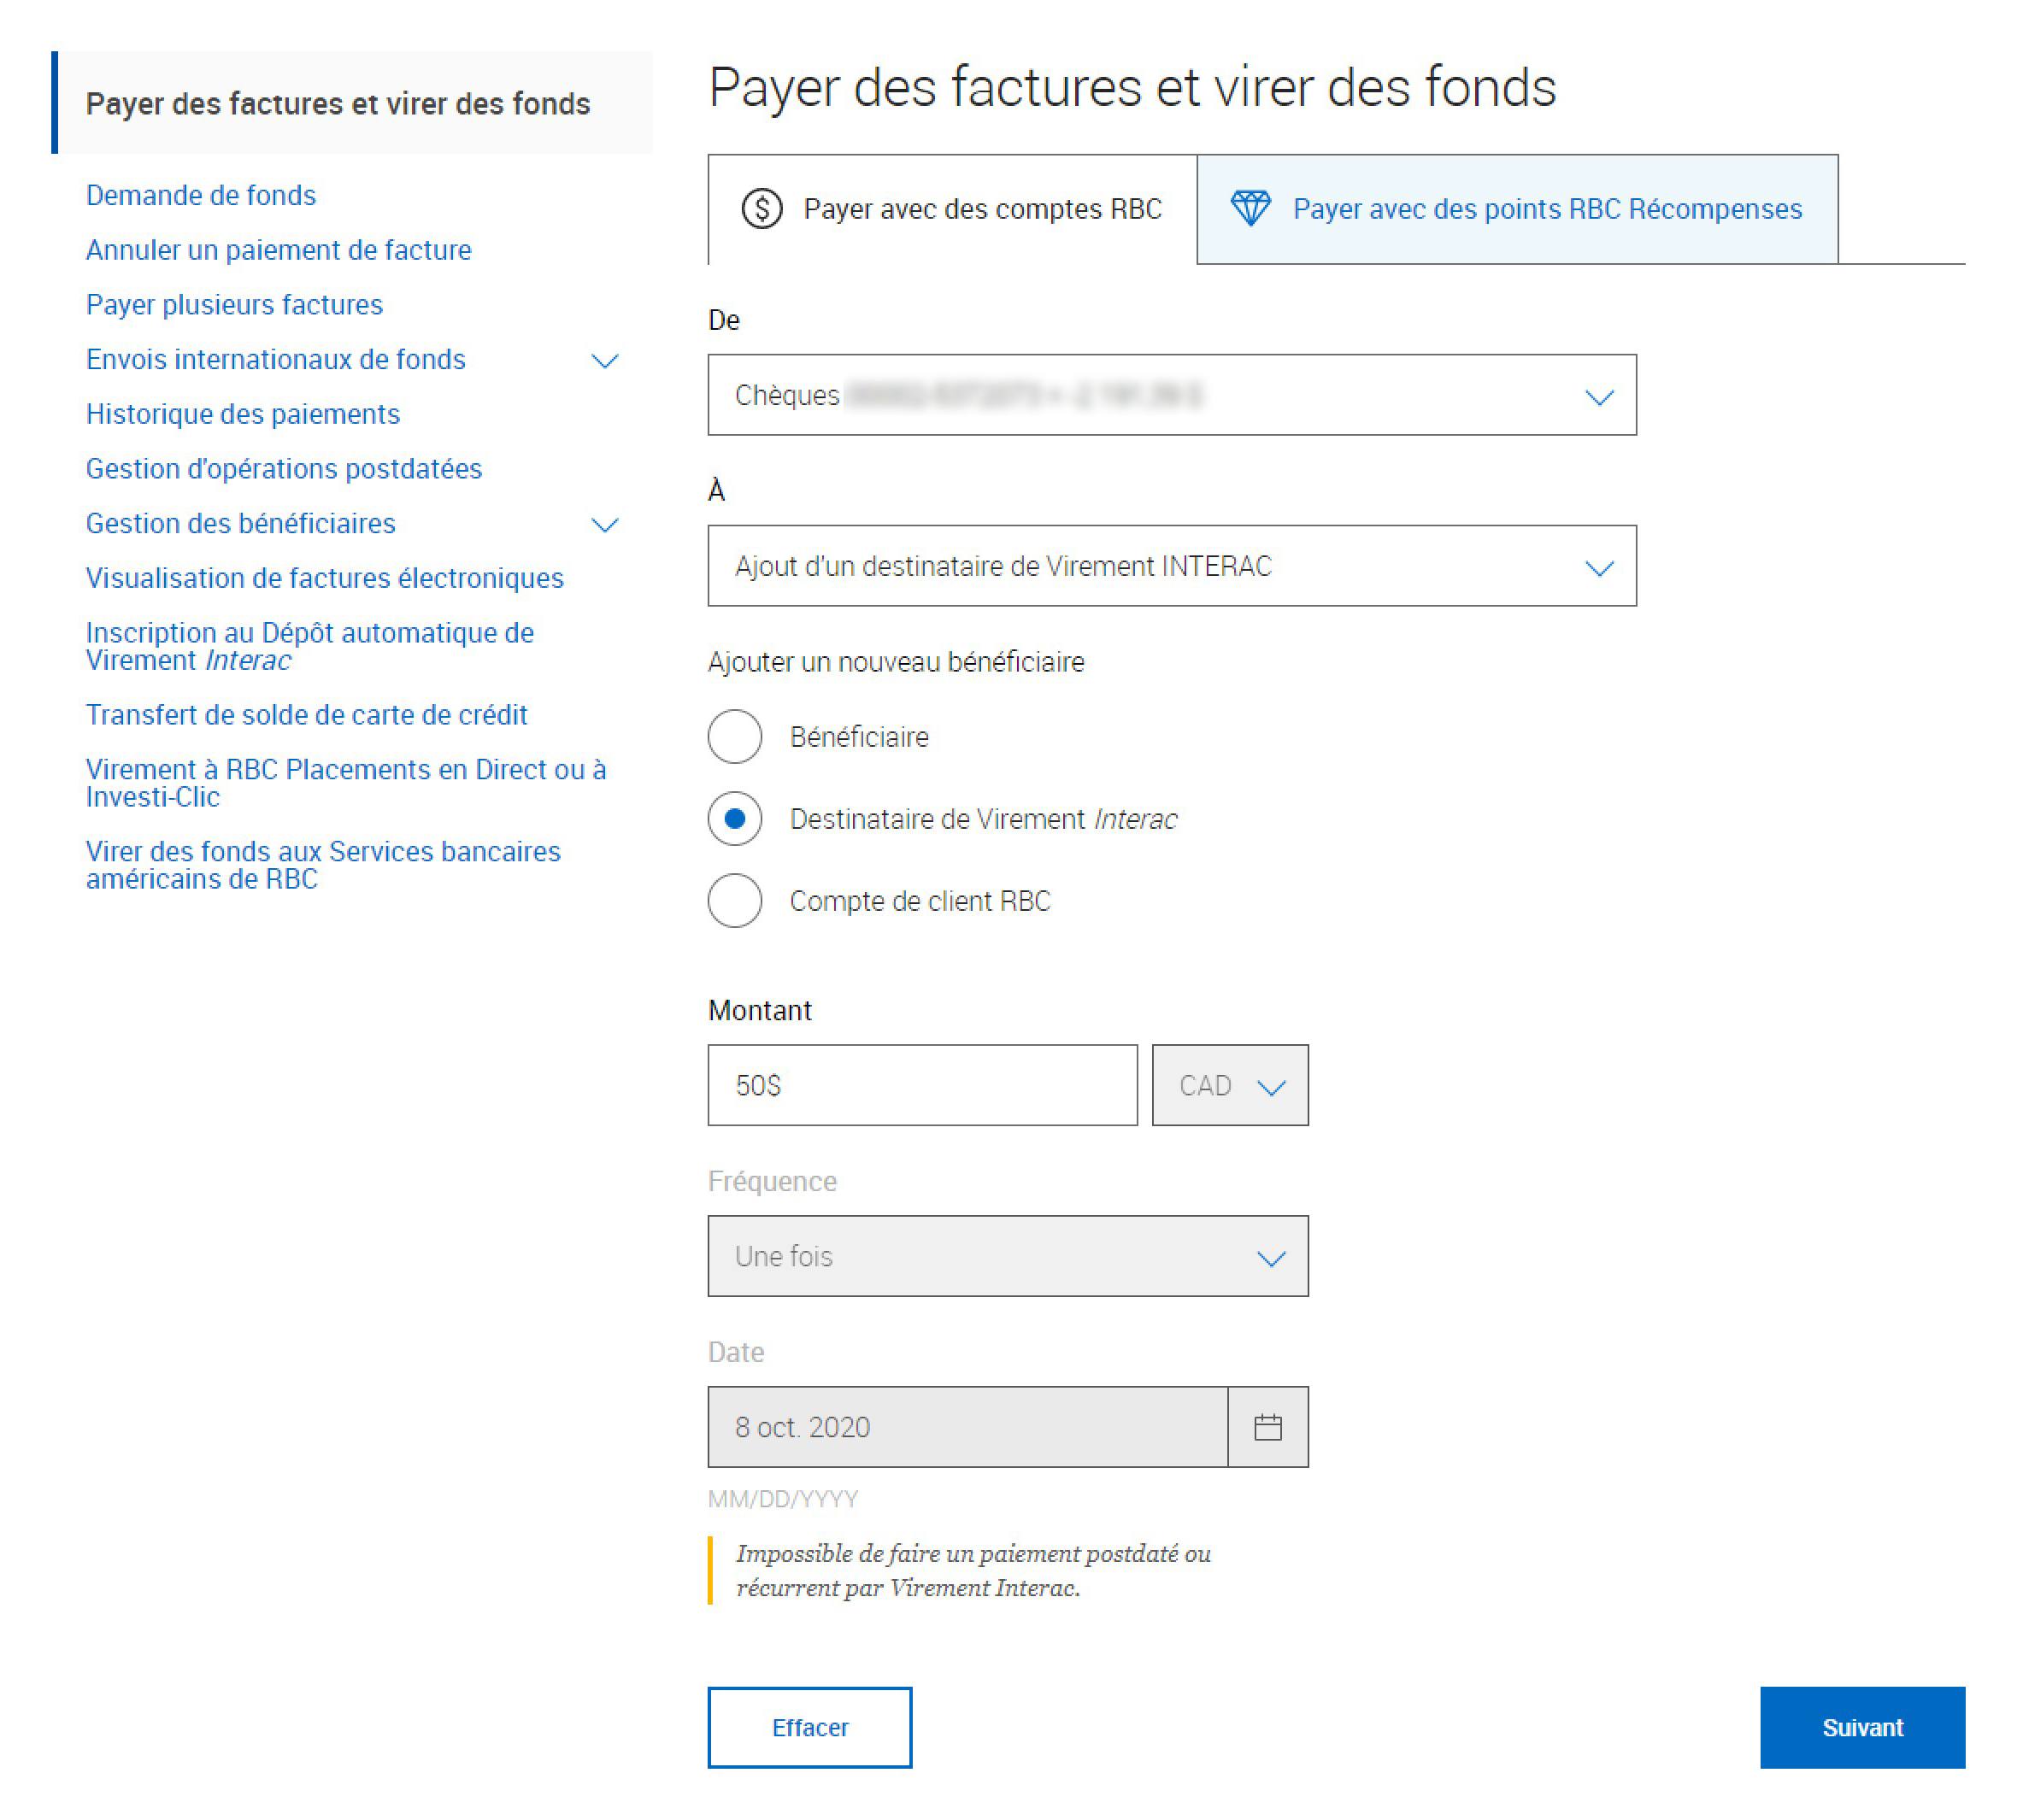Open Visualisation de factures électroniques
Image resolution: width=2017 pixels, height=1820 pixels.
(x=325, y=578)
